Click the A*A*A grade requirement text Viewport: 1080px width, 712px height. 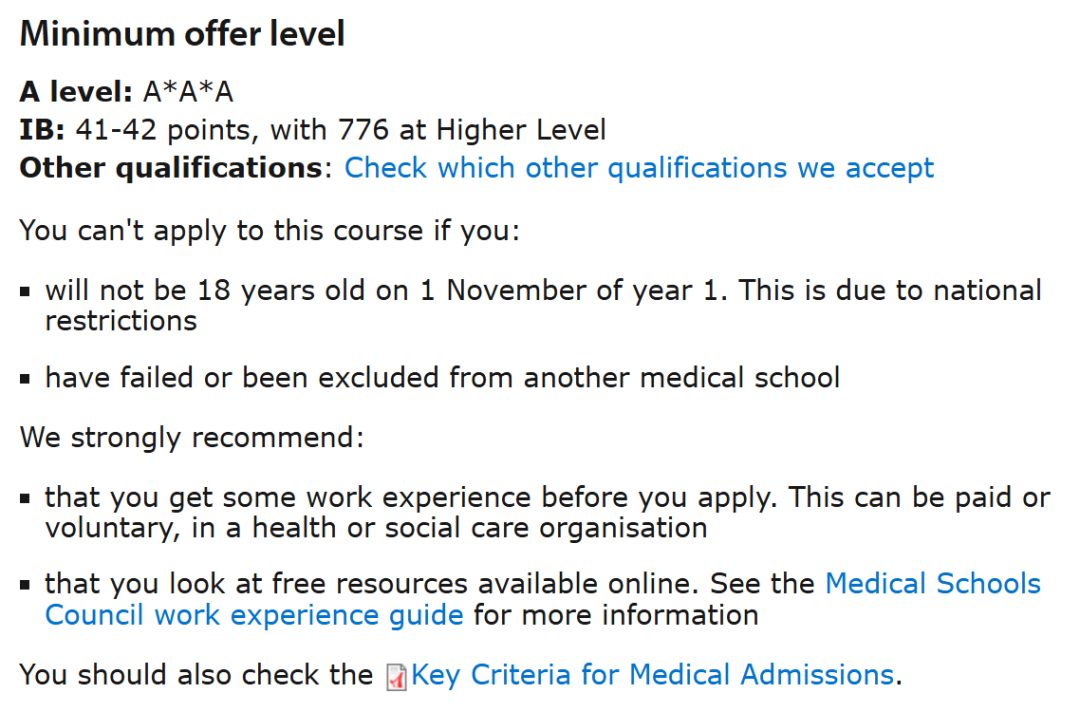tap(188, 92)
